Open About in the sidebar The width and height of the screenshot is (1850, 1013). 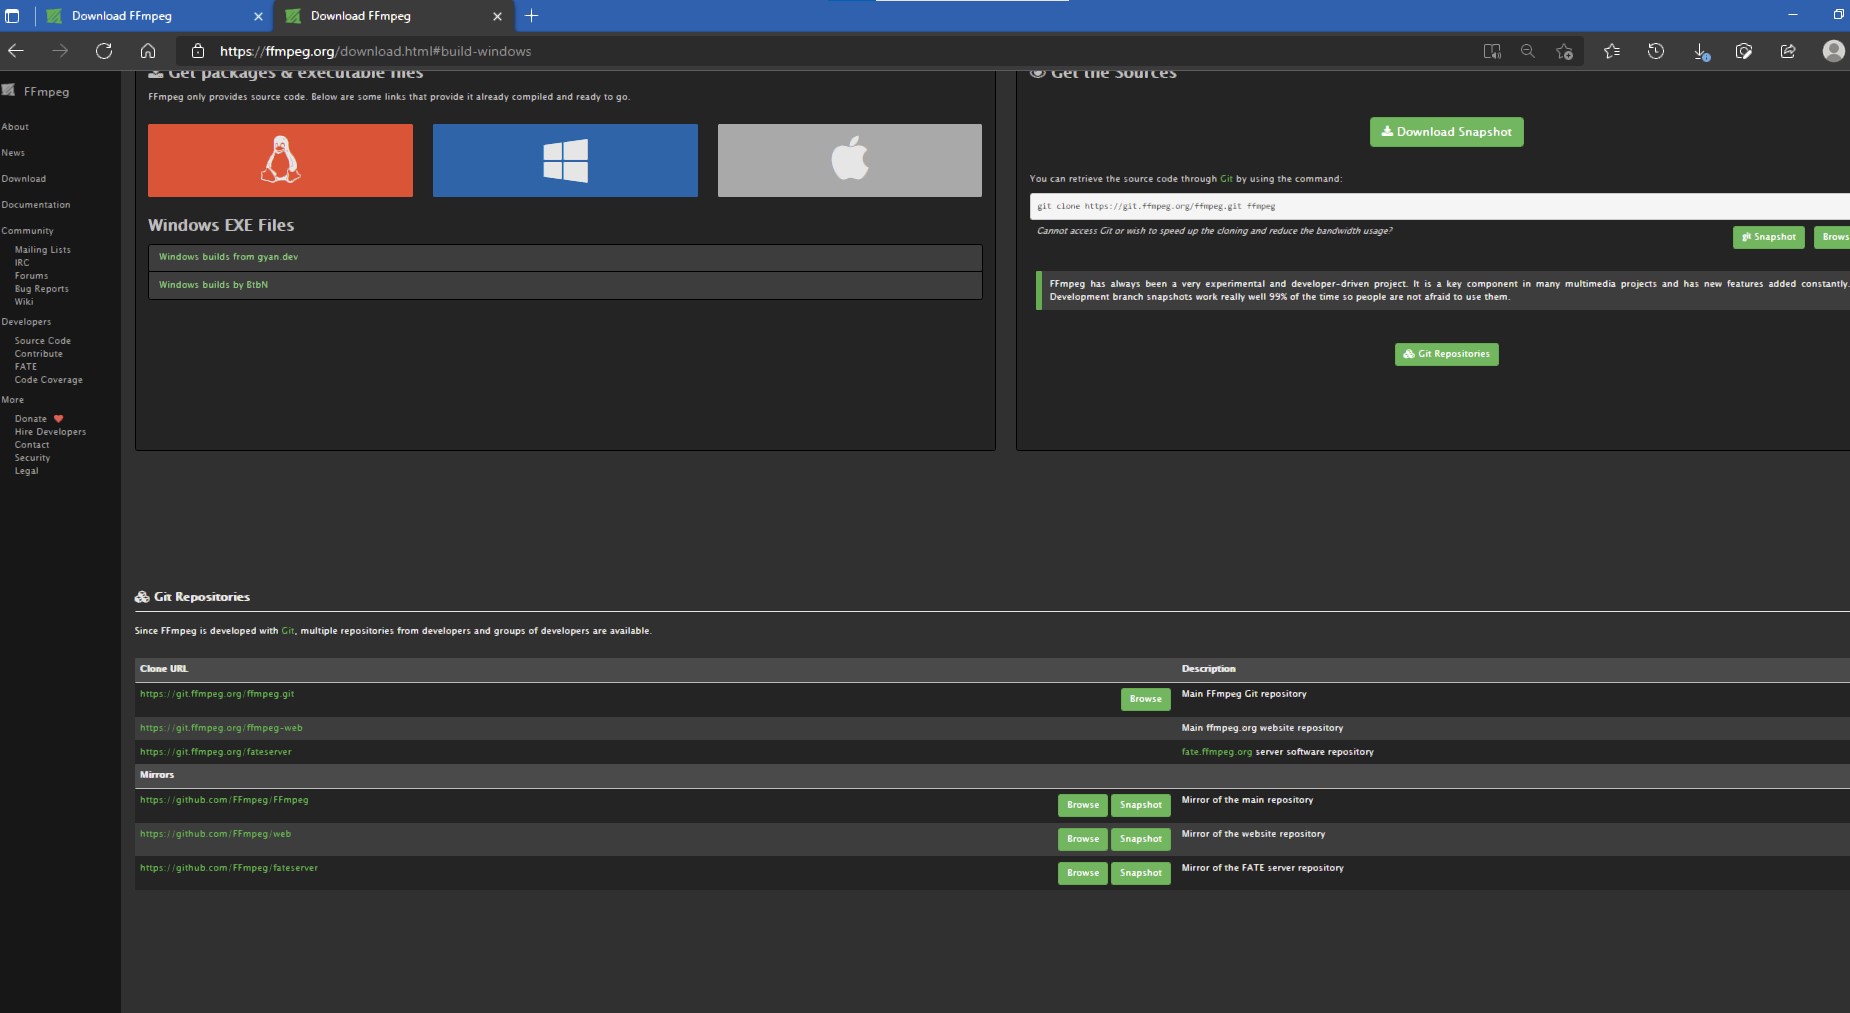point(15,127)
